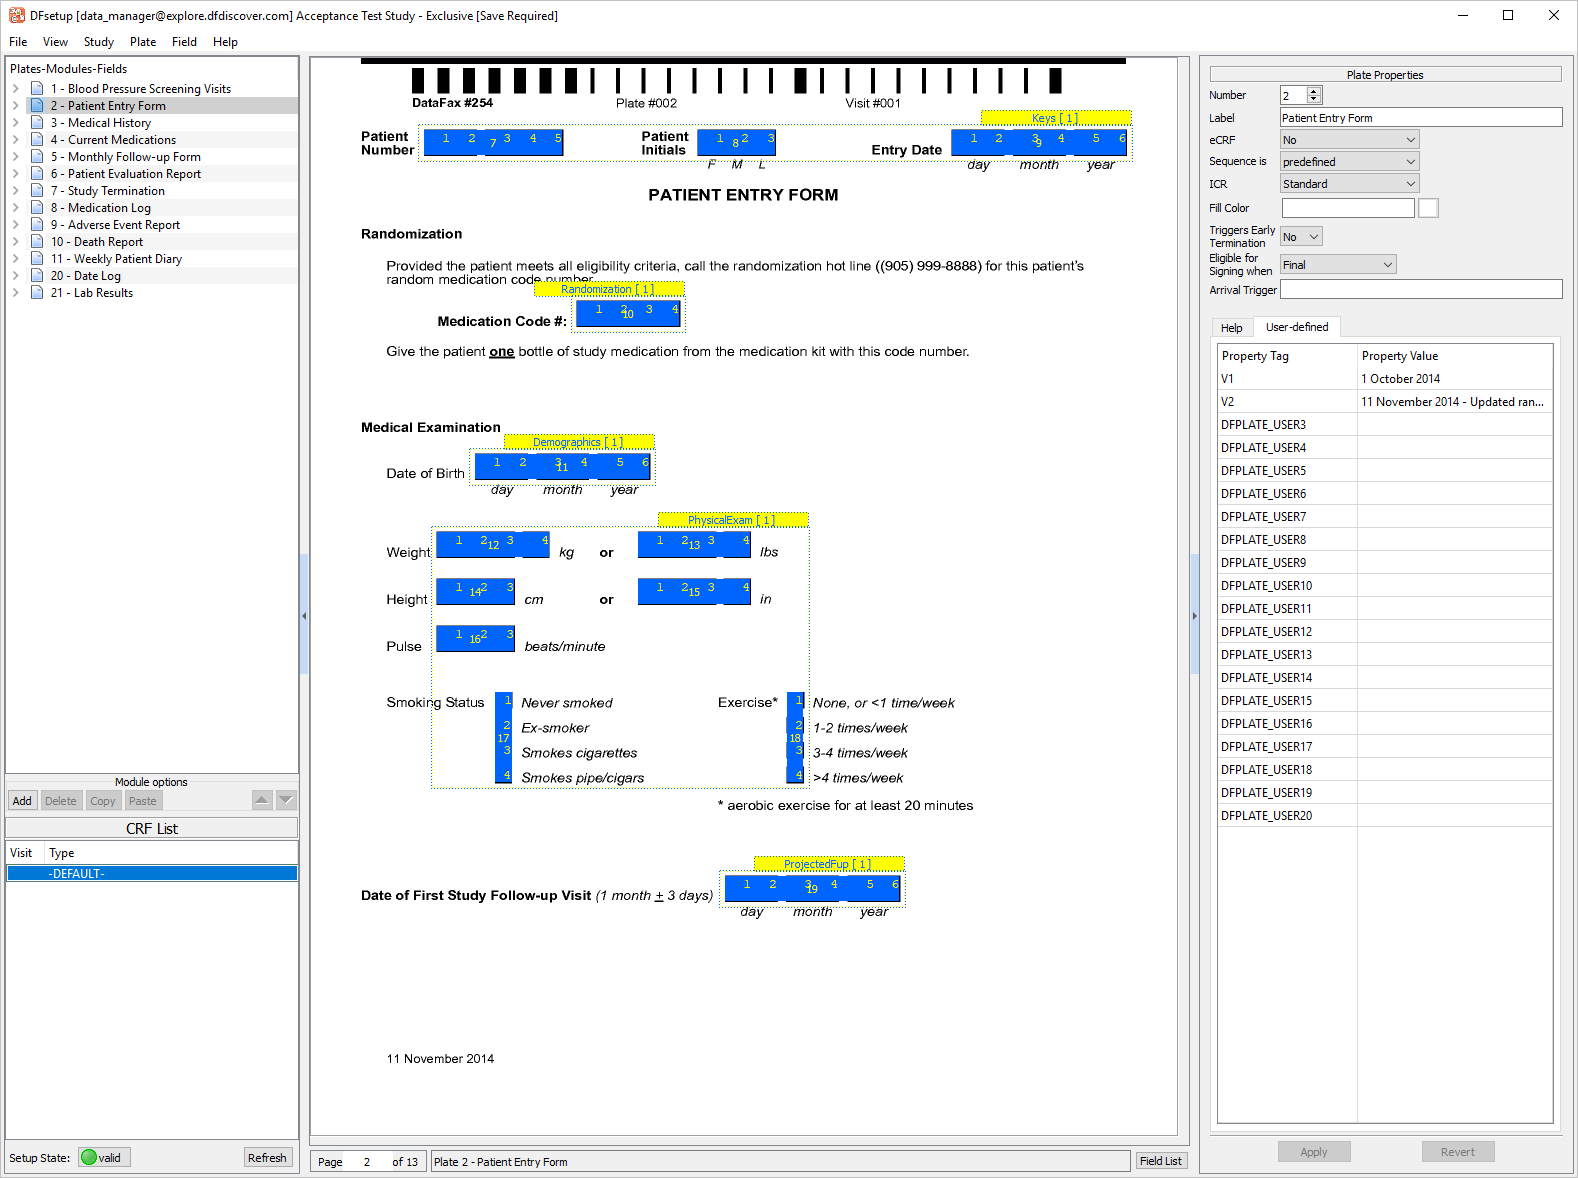Increment the plate Number spinner

[1314, 91]
